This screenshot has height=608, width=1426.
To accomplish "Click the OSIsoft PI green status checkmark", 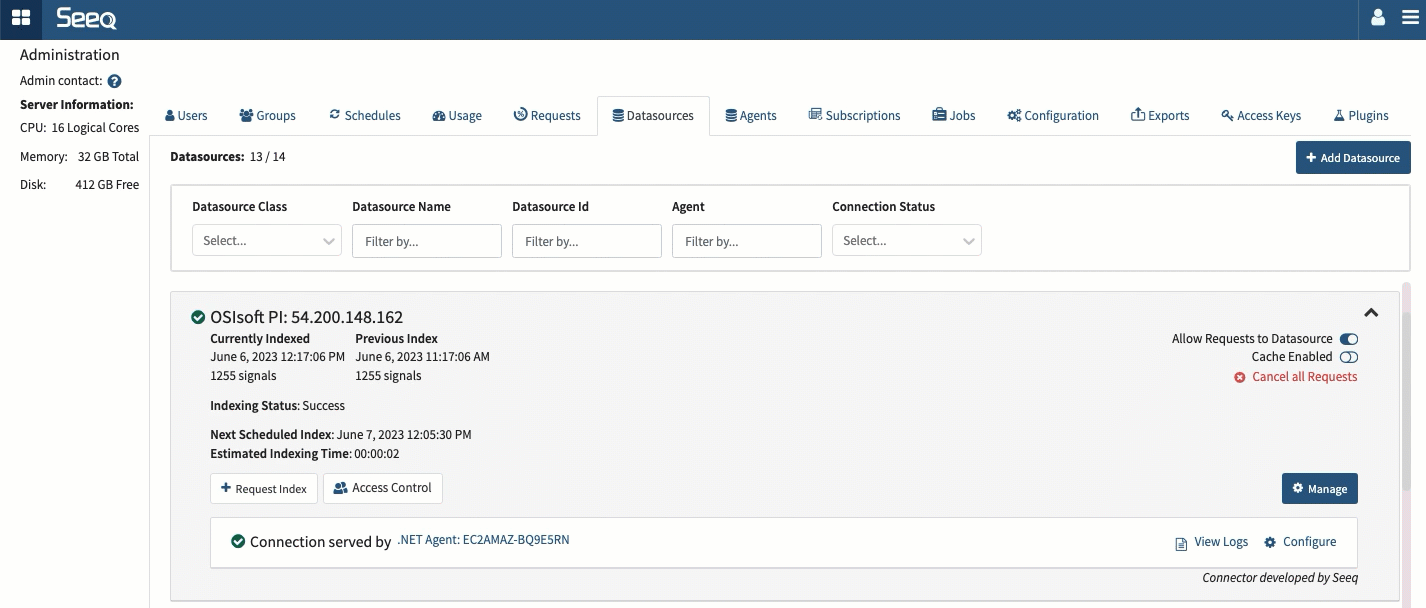I will [x=198, y=318].
